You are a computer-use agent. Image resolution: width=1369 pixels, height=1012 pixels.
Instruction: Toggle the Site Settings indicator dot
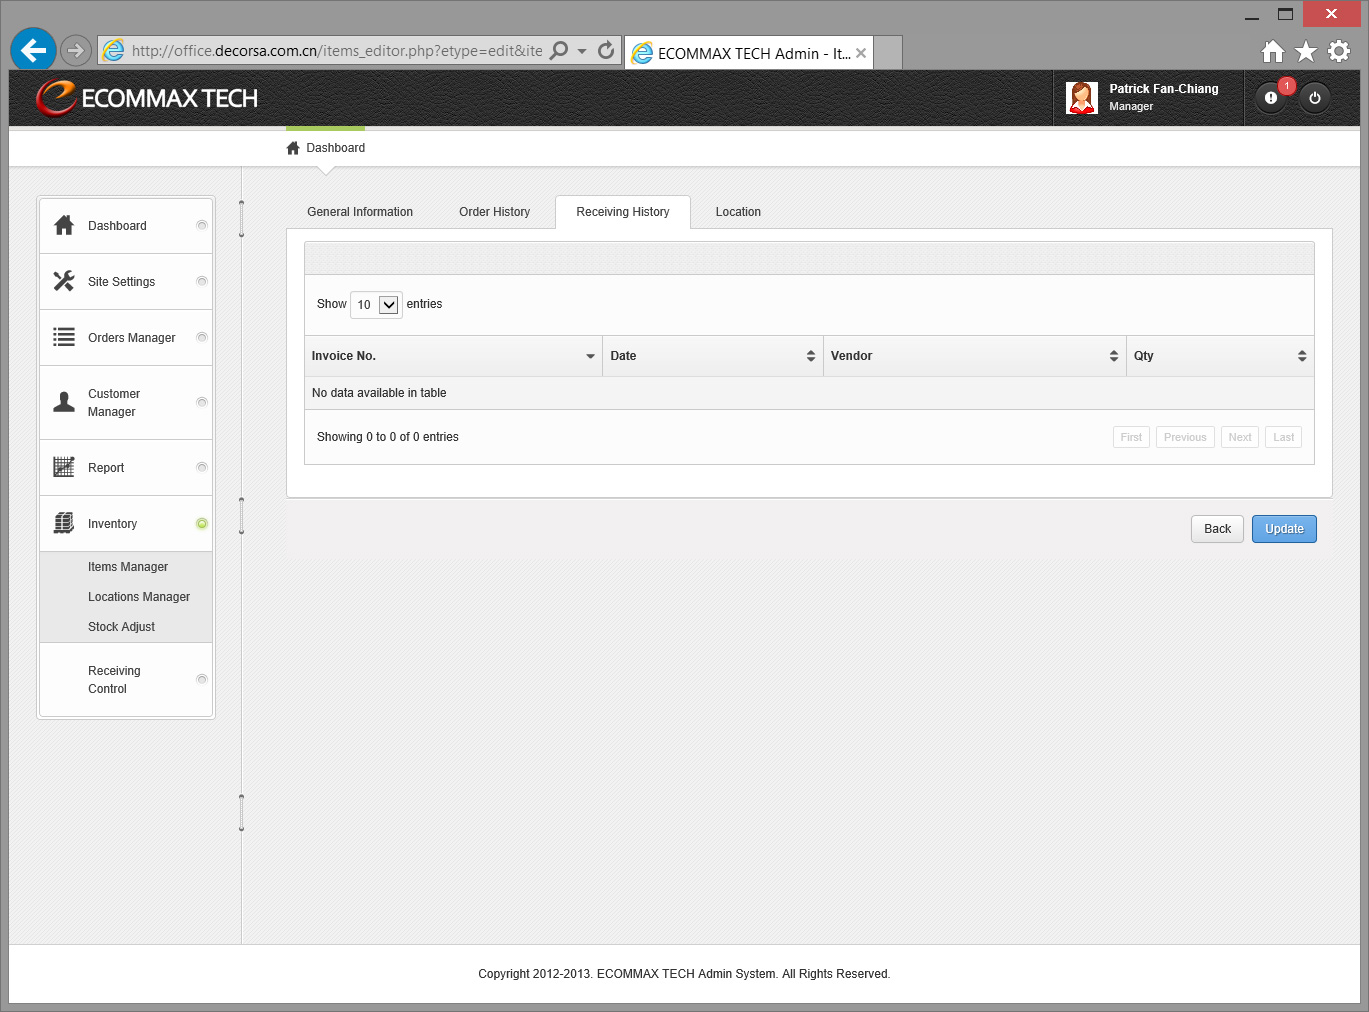pyautogui.click(x=202, y=281)
